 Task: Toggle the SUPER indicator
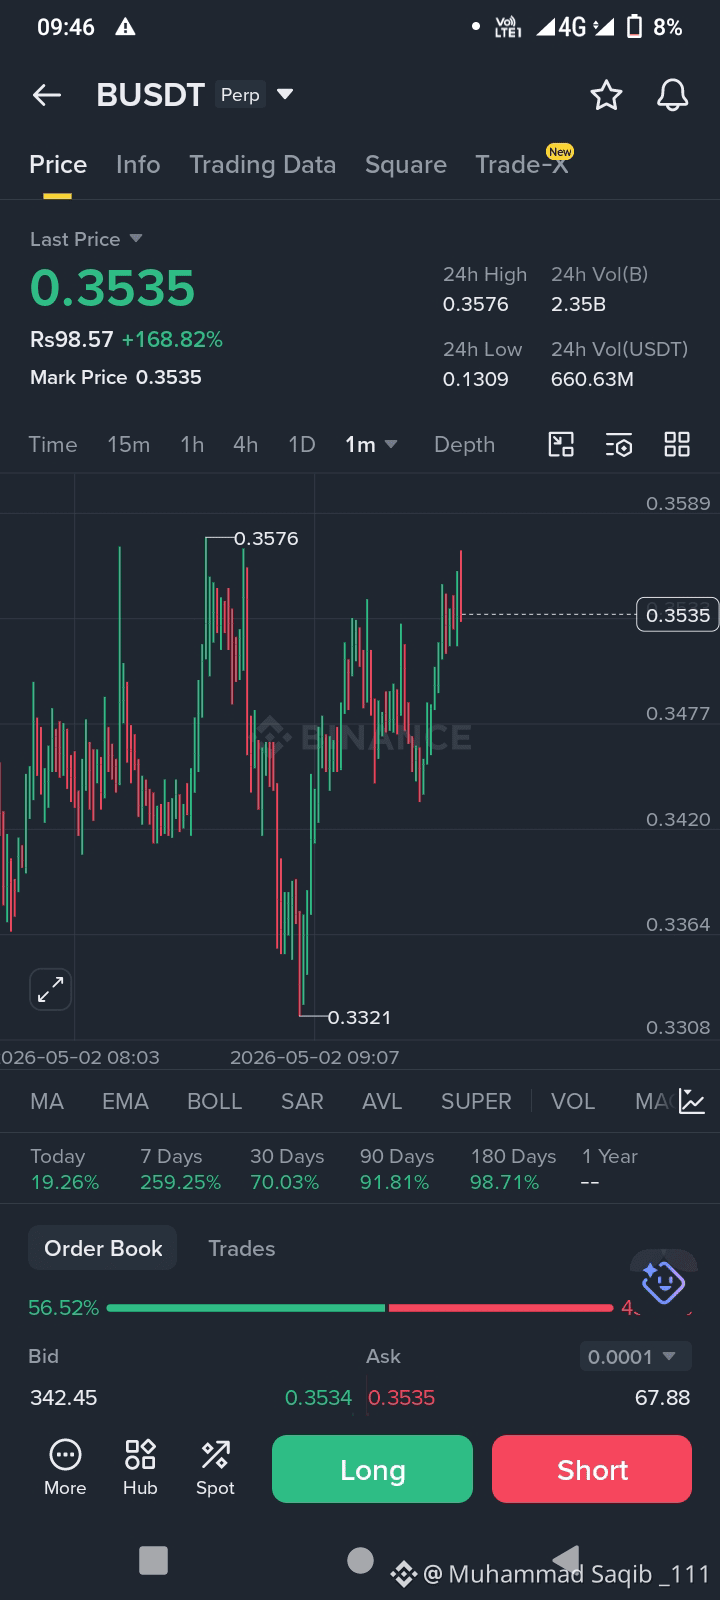tap(476, 1101)
